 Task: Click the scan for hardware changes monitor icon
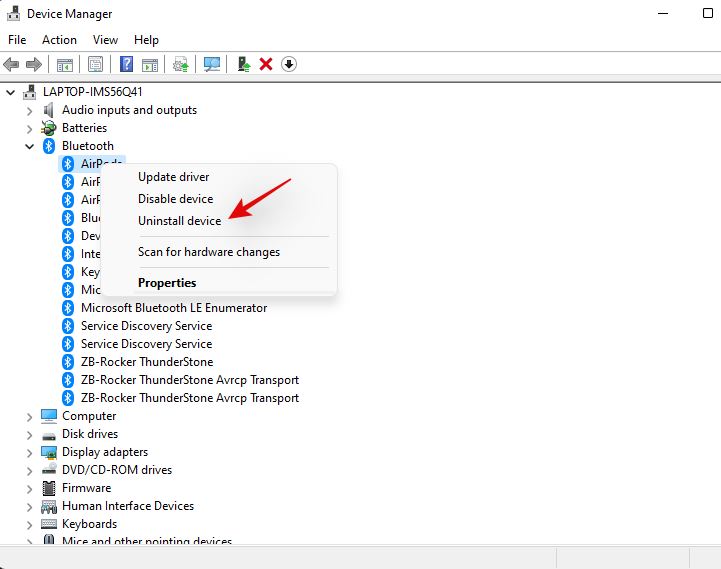pos(211,64)
